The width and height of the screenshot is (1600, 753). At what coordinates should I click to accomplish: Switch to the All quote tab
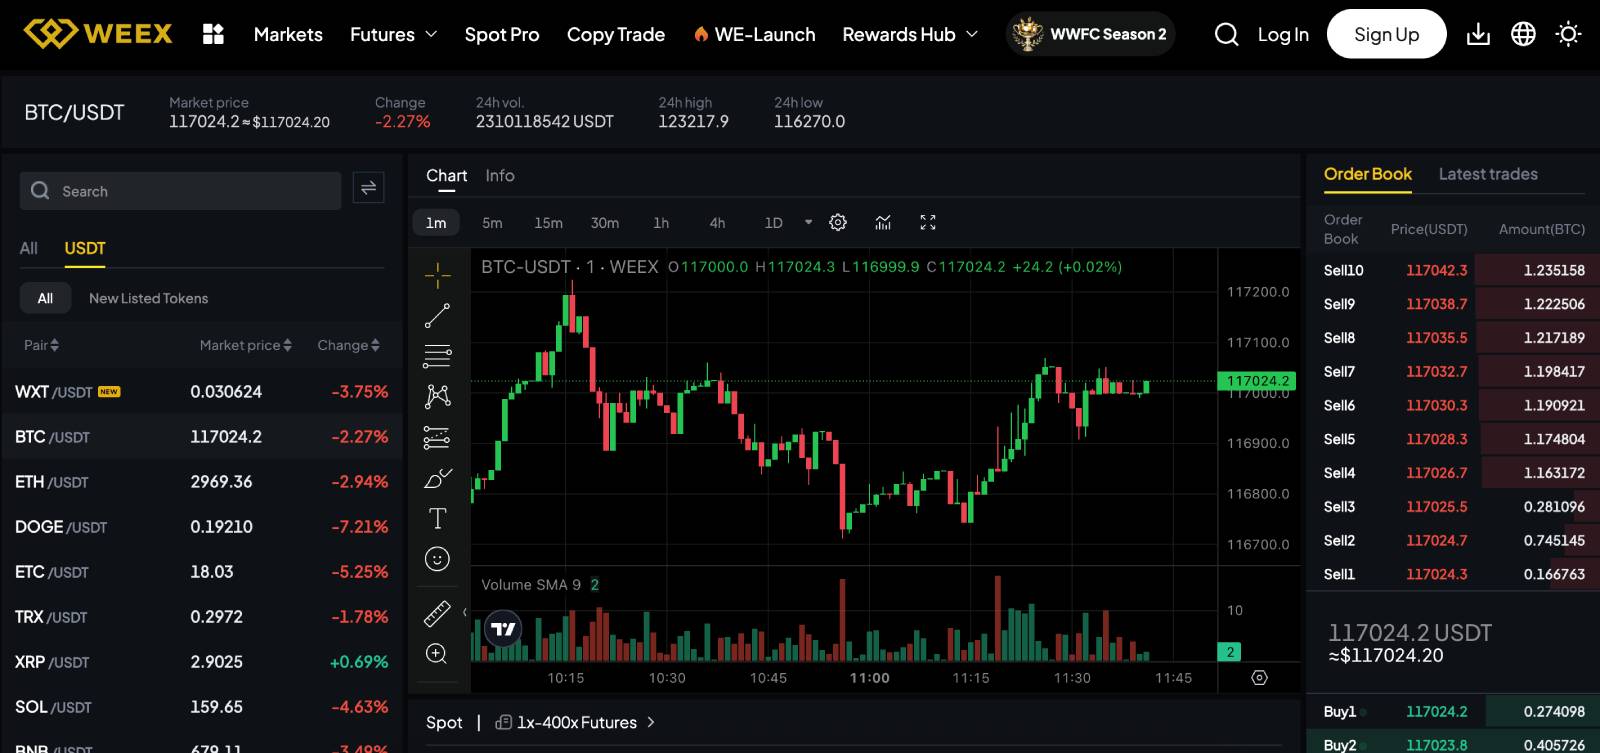[28, 248]
